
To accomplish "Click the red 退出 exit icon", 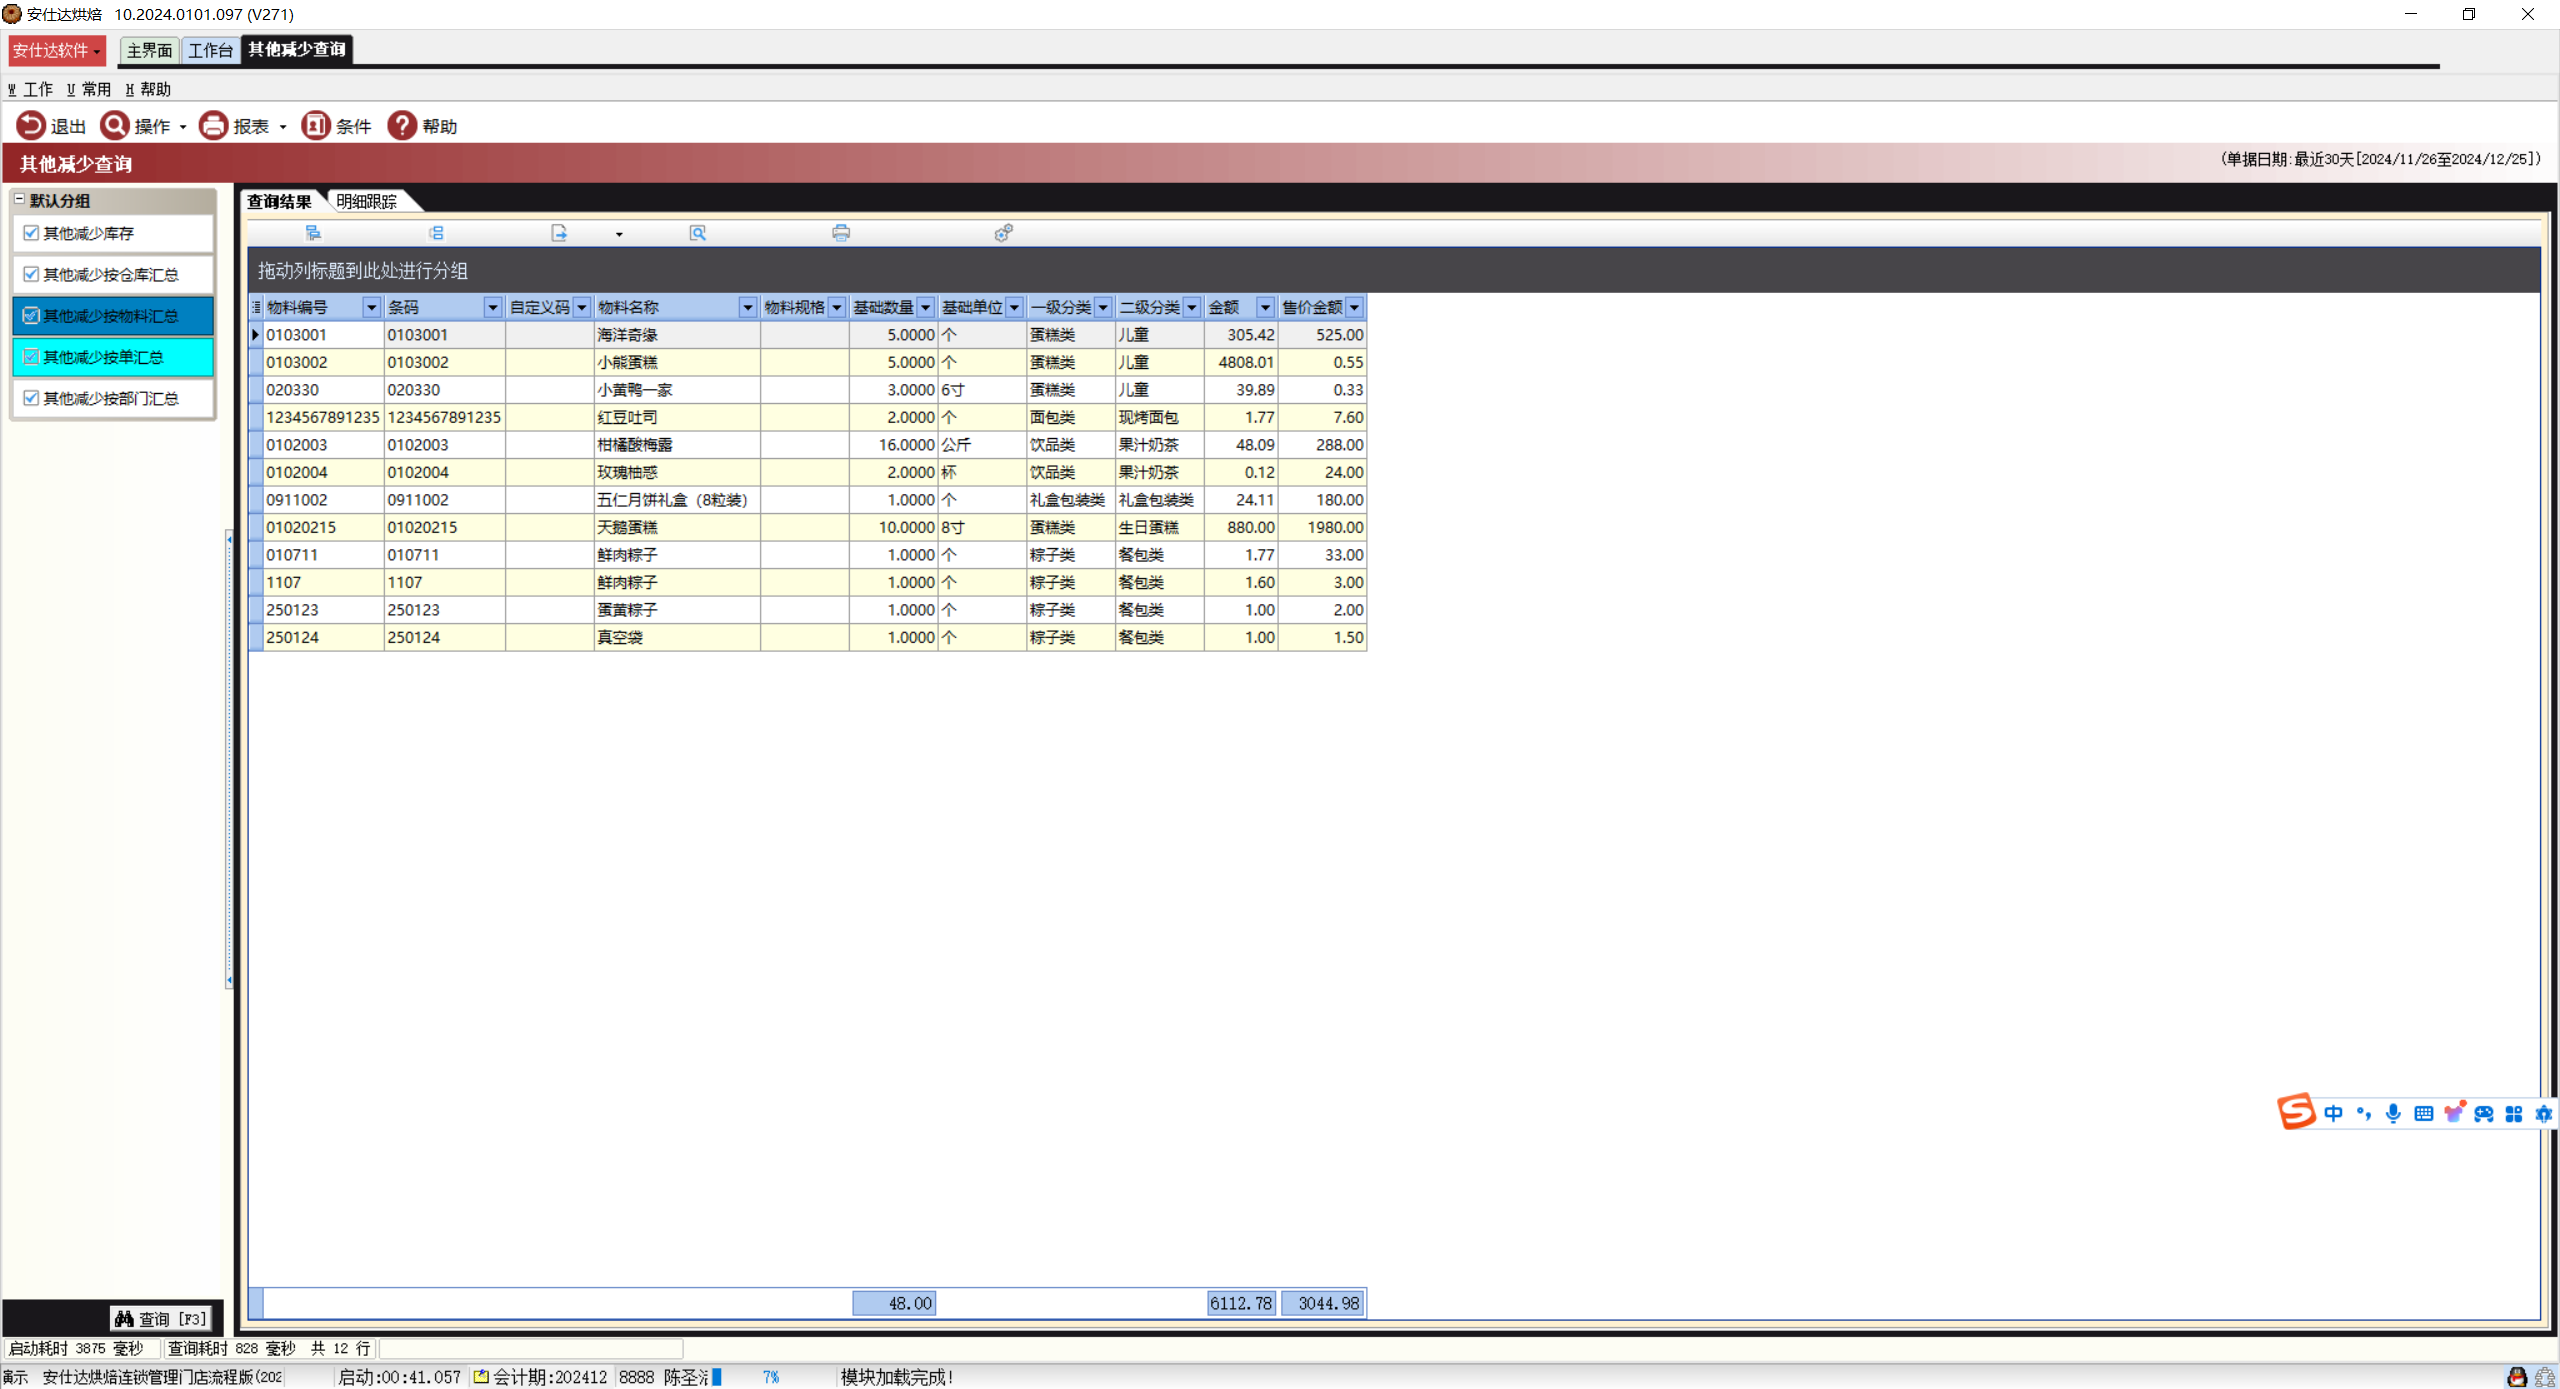I will tap(31, 126).
